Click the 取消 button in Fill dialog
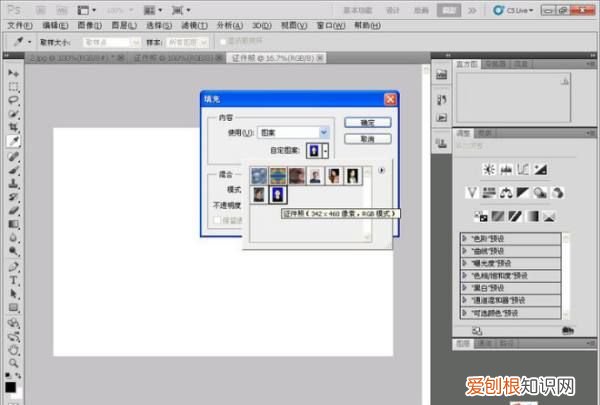The image size is (600, 405). click(x=367, y=139)
